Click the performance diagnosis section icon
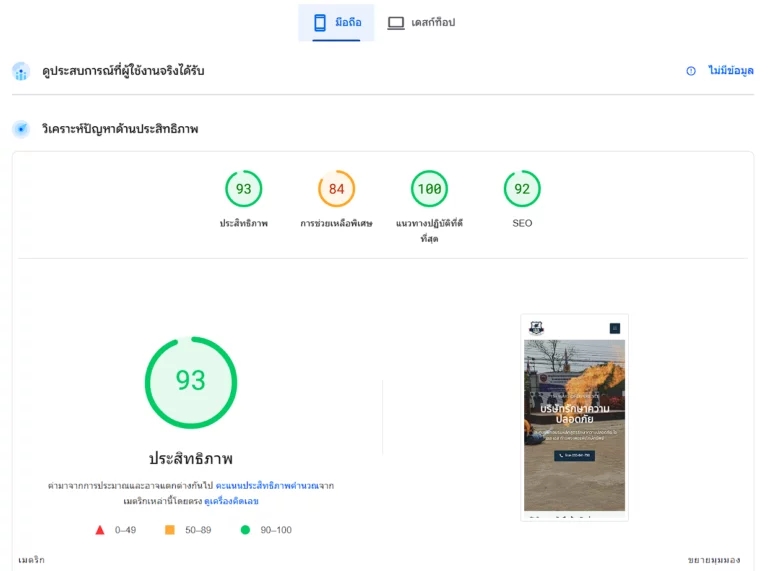Screen dimensions: 768x571 pos(21,129)
